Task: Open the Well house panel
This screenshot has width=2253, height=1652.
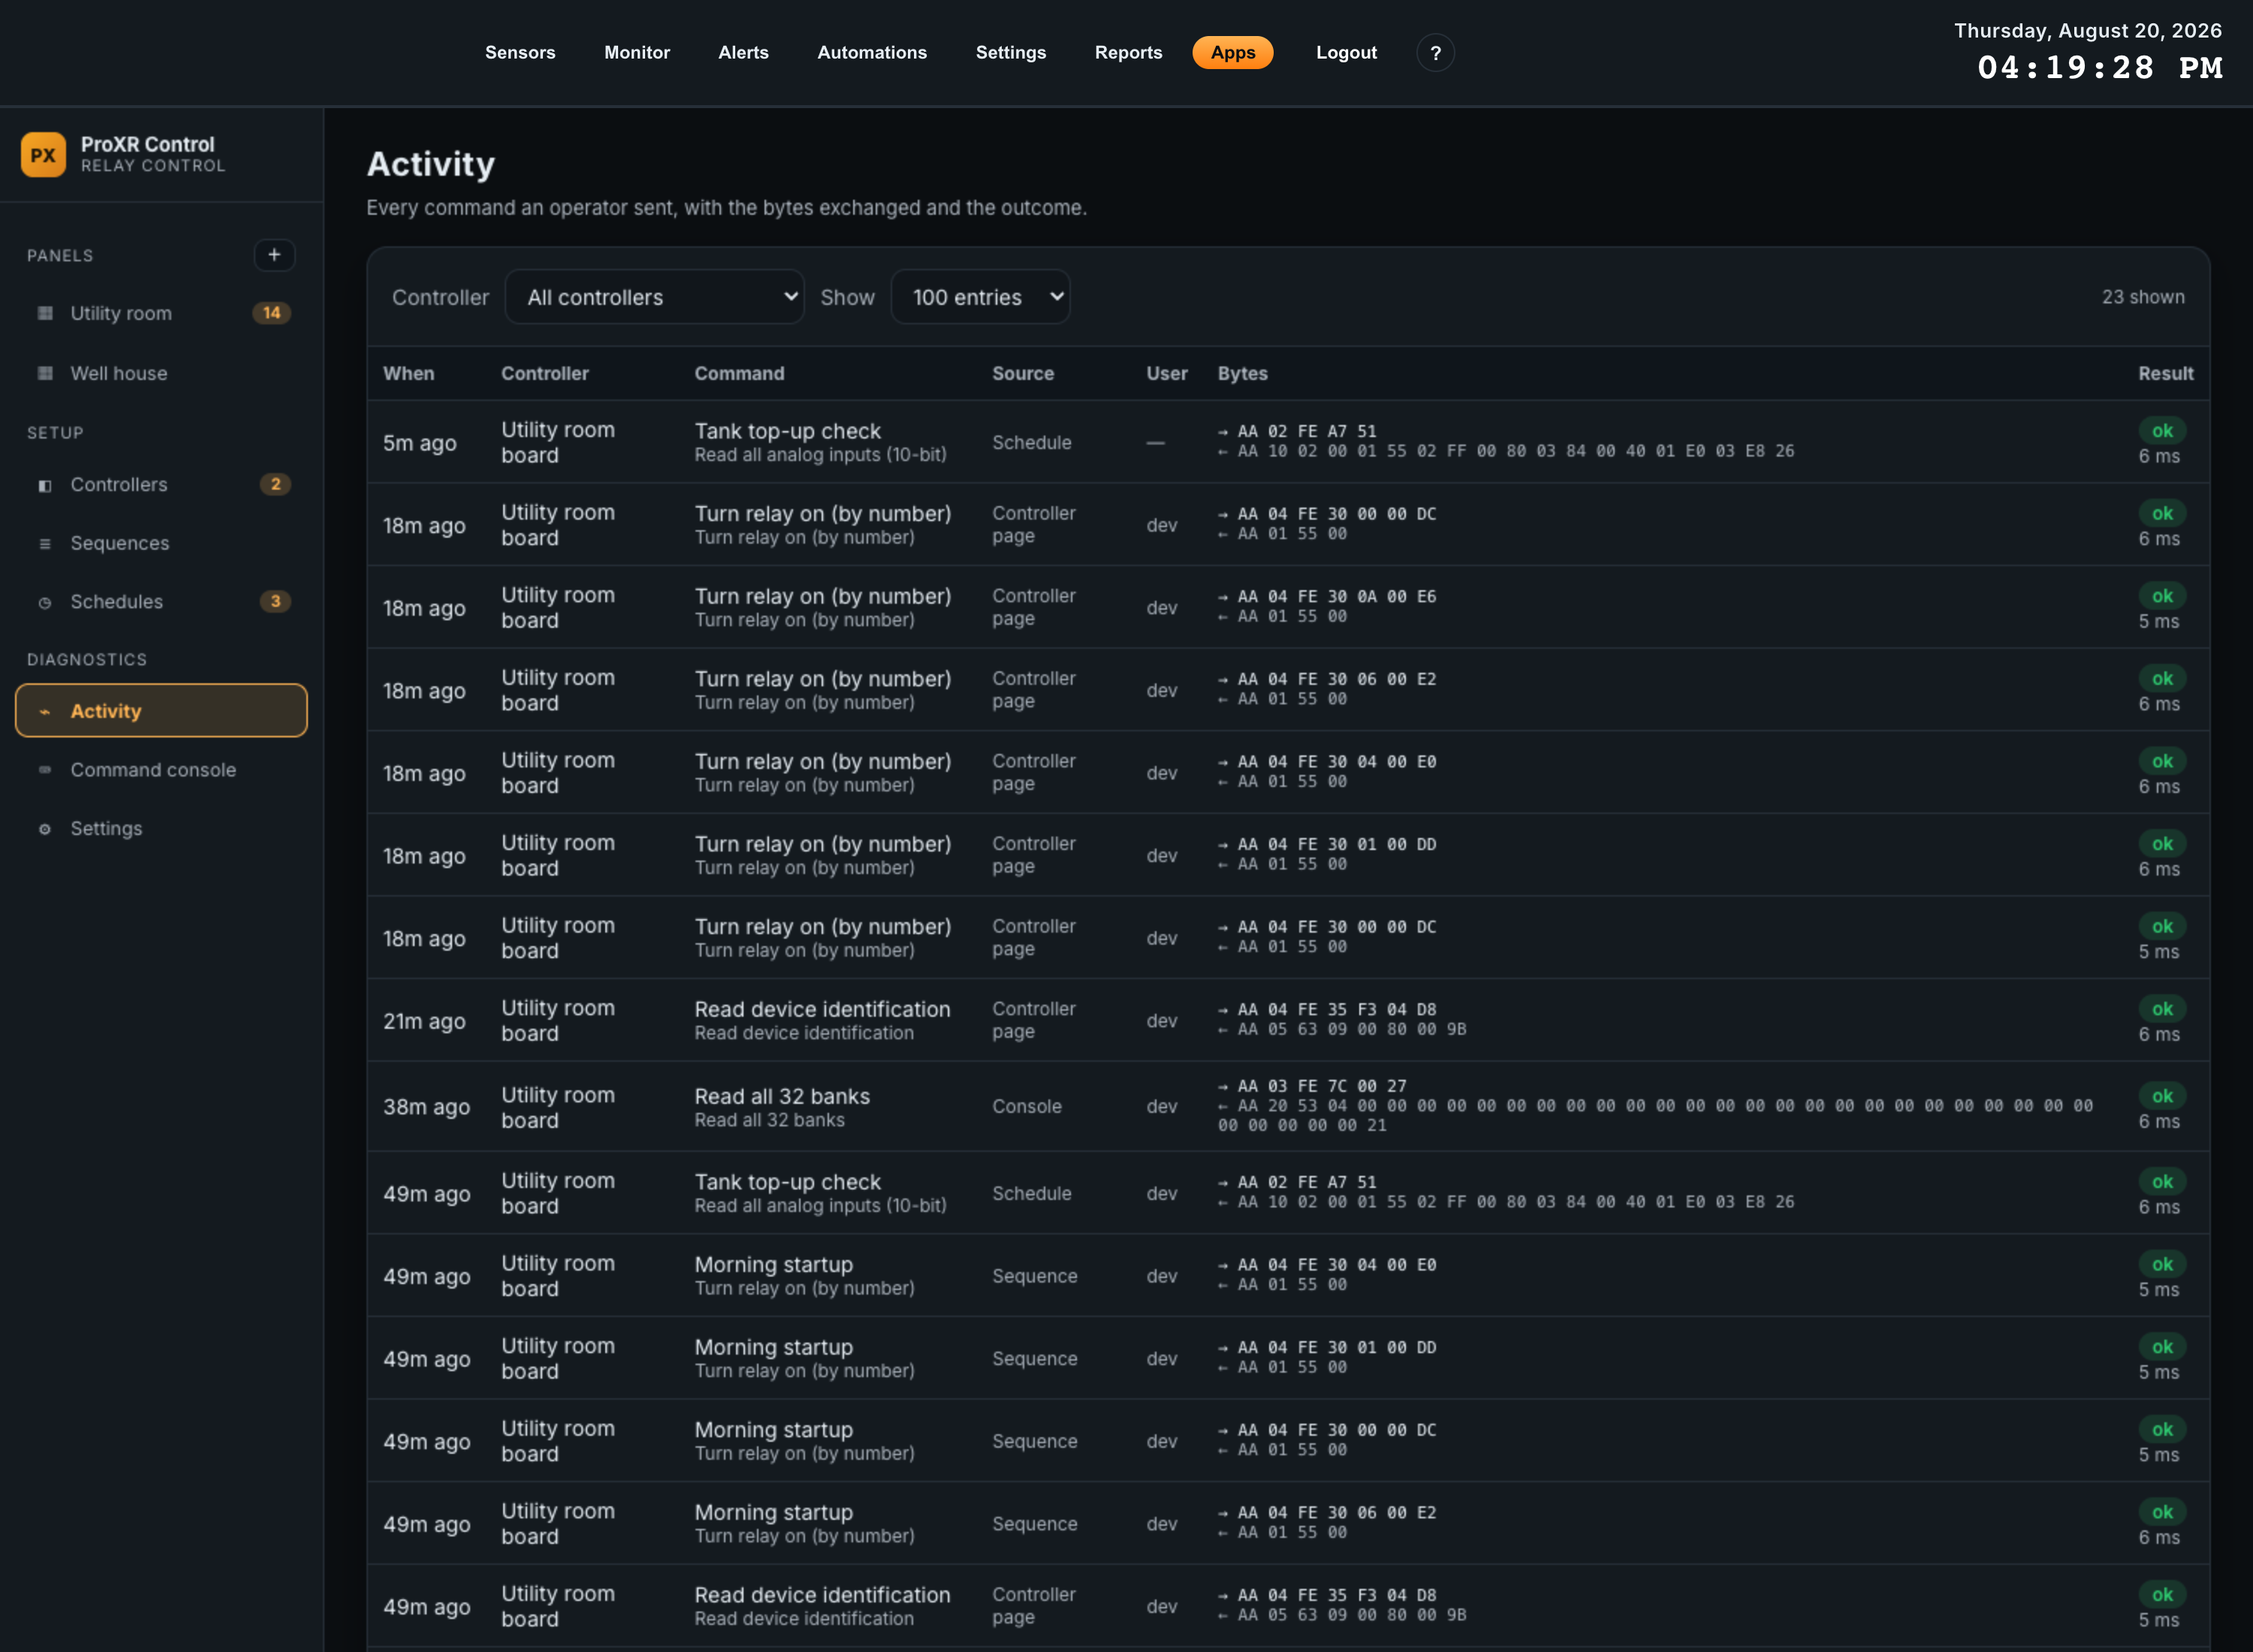Action: 161,373
